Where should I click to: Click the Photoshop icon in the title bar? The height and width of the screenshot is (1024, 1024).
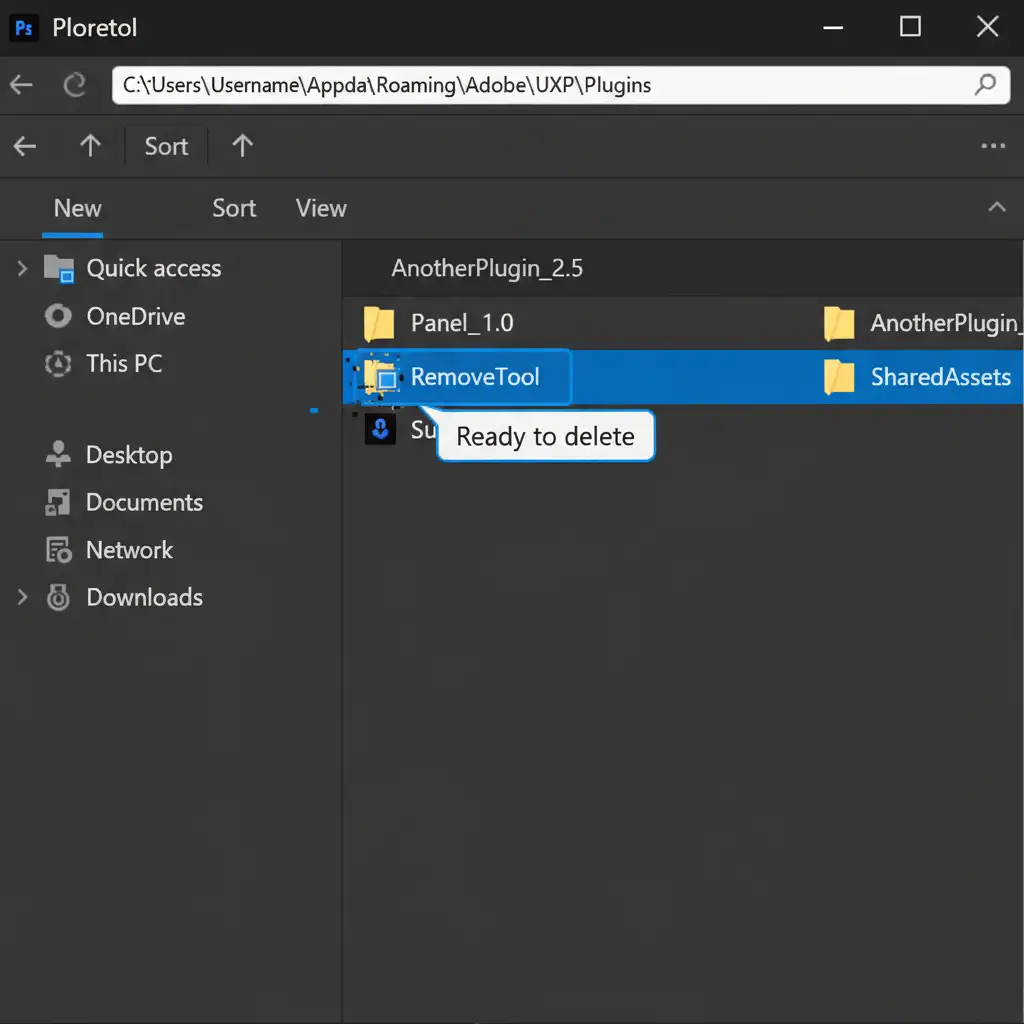pos(23,27)
